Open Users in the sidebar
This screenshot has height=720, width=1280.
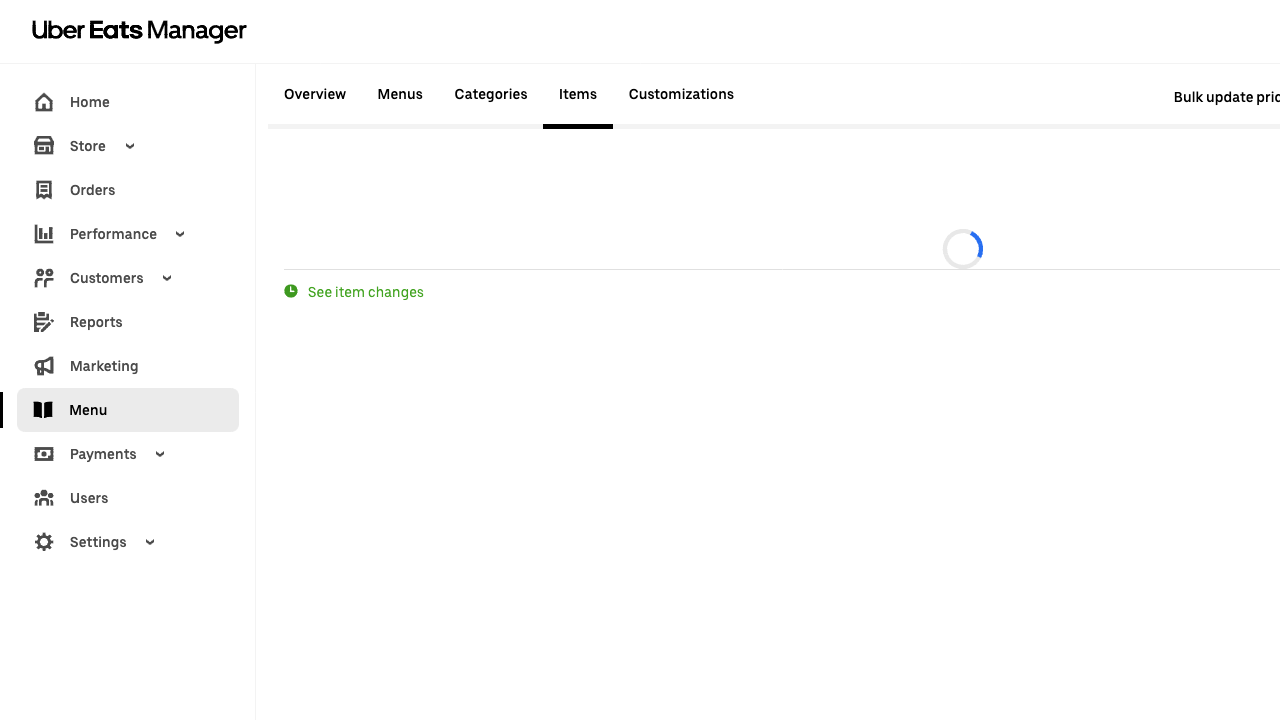89,498
